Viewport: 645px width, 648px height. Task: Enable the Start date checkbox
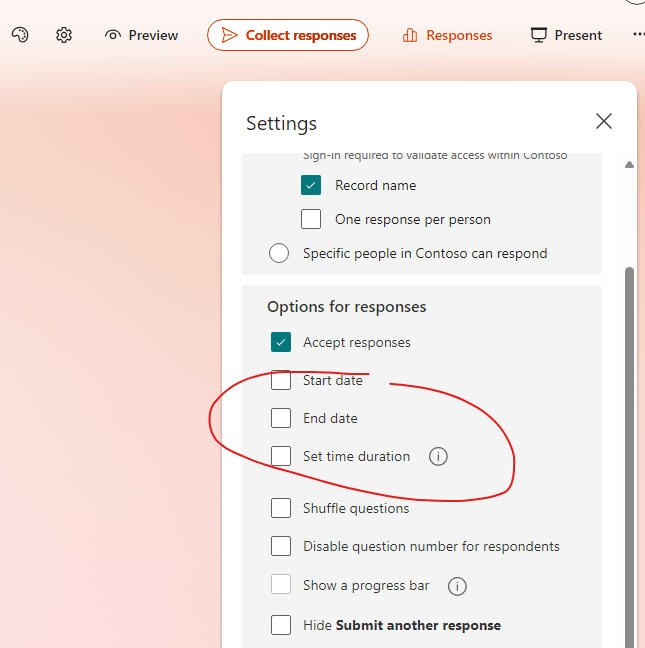tap(281, 380)
